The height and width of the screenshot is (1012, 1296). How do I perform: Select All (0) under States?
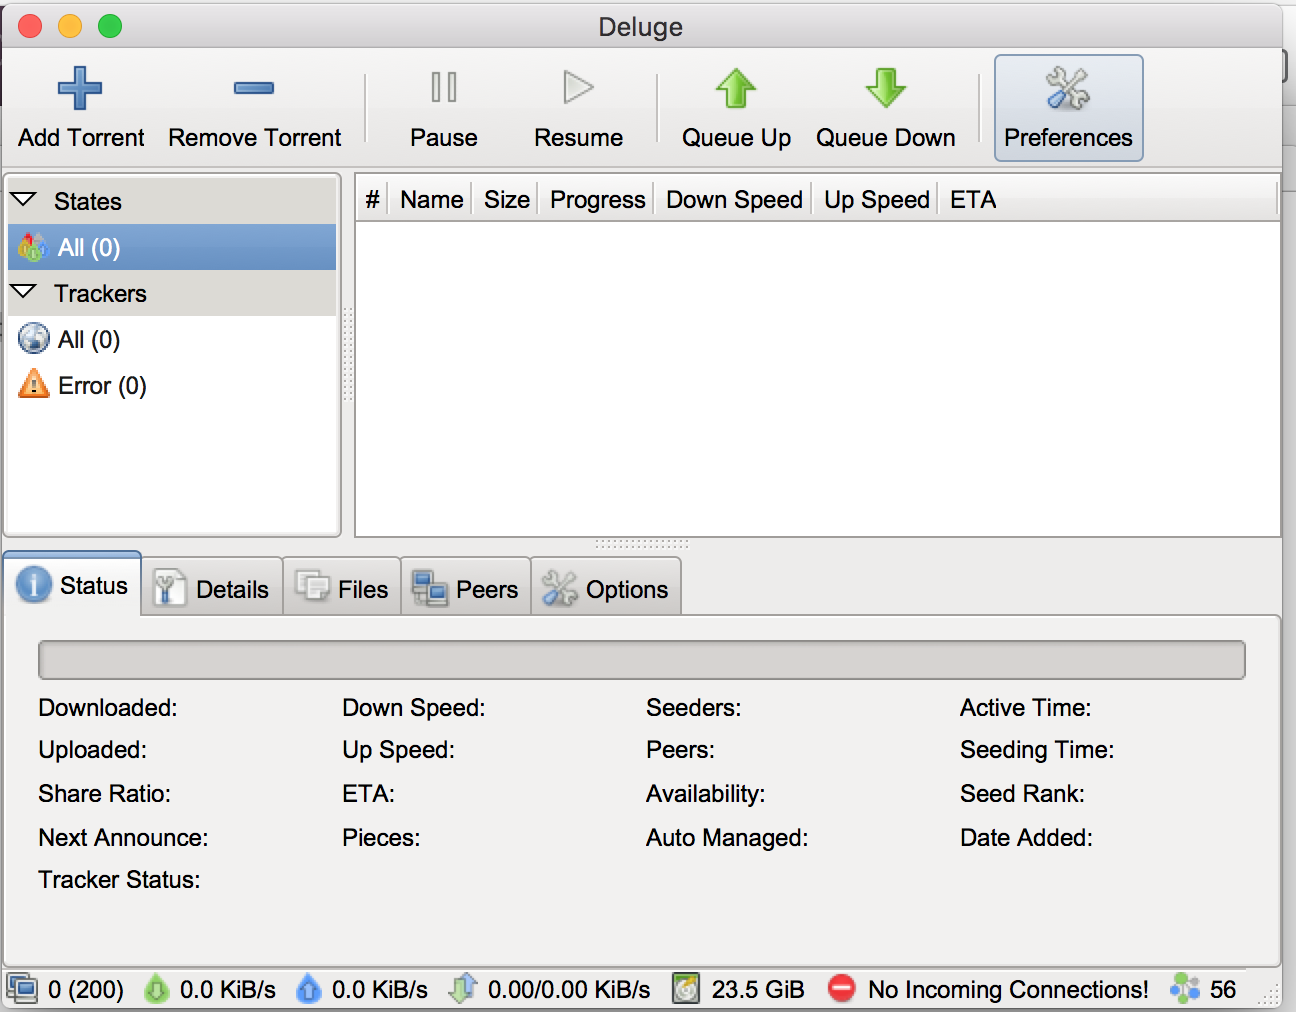[x=89, y=247]
